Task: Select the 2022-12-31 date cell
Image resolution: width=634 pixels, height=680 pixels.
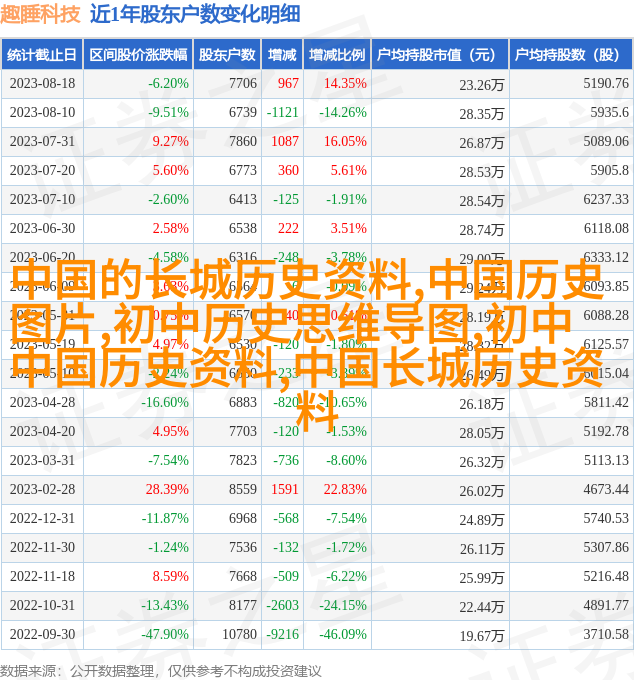Action: click(42, 519)
